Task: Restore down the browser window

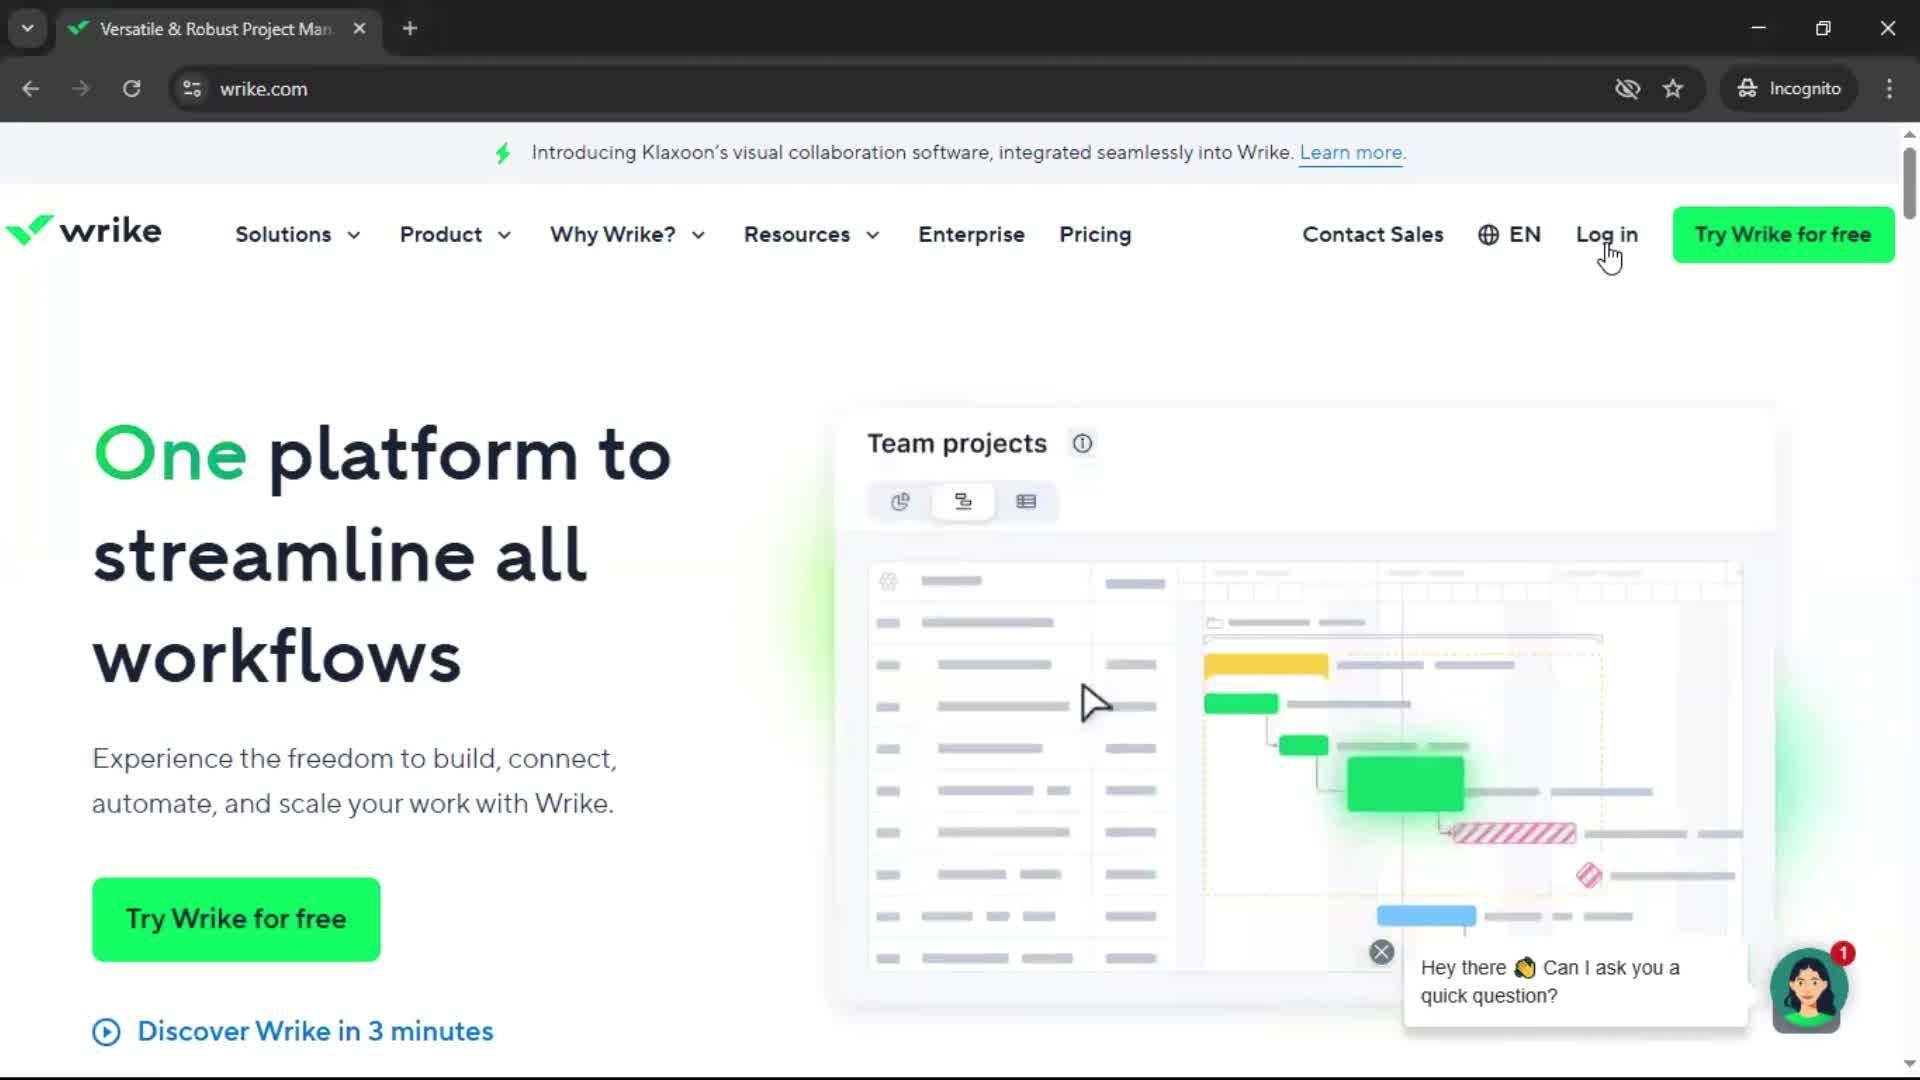Action: click(x=1823, y=29)
